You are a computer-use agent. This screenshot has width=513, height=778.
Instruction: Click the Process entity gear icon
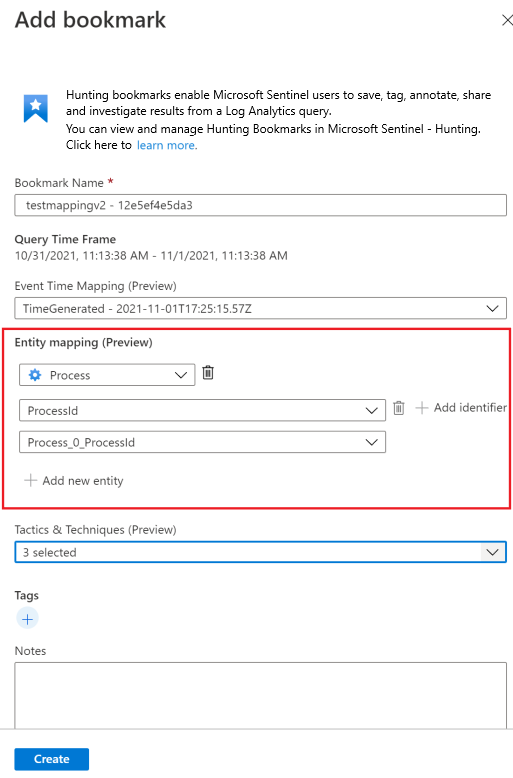[x=35, y=375]
